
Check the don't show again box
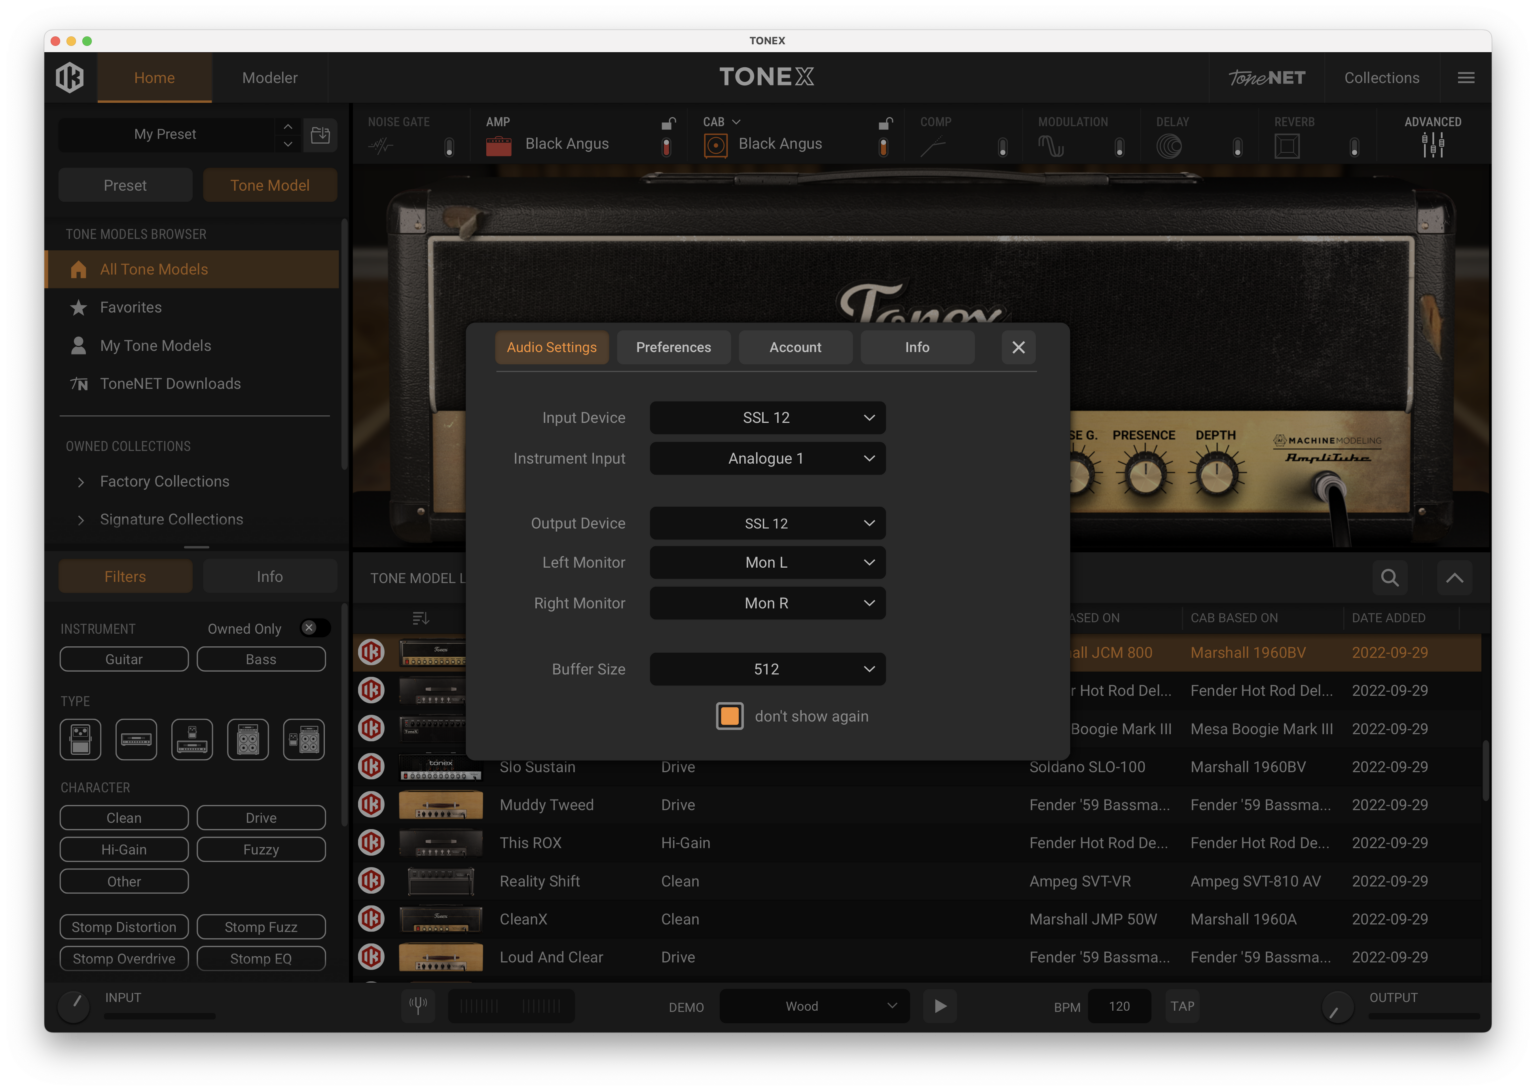click(x=729, y=716)
